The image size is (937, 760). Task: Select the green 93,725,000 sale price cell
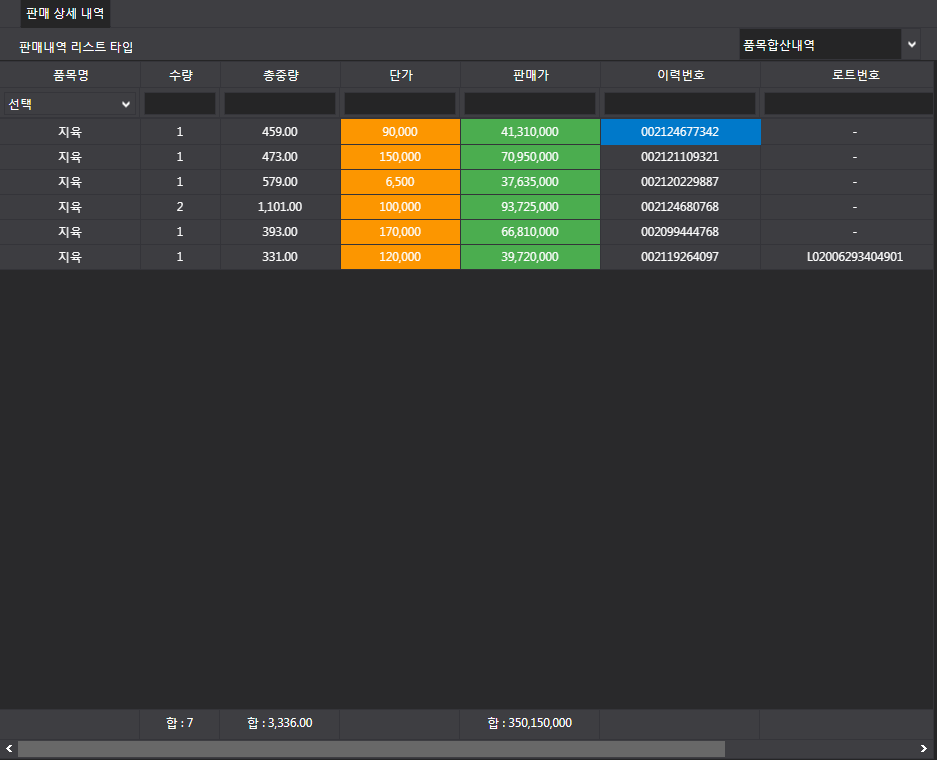pyautogui.click(x=531, y=207)
